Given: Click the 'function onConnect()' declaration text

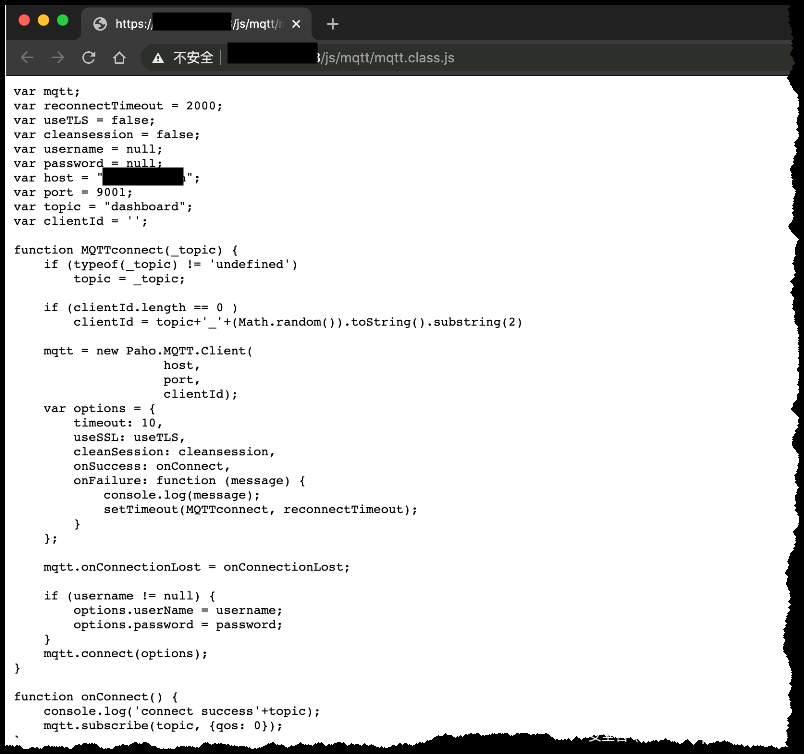Looking at the screenshot, I should (x=96, y=696).
